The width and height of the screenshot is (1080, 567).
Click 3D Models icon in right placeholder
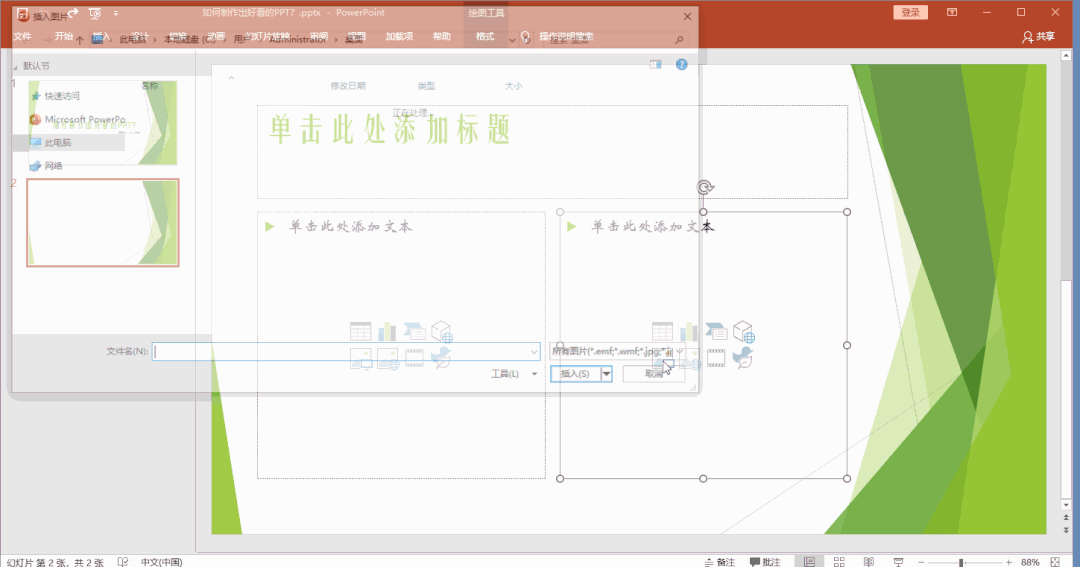(744, 331)
